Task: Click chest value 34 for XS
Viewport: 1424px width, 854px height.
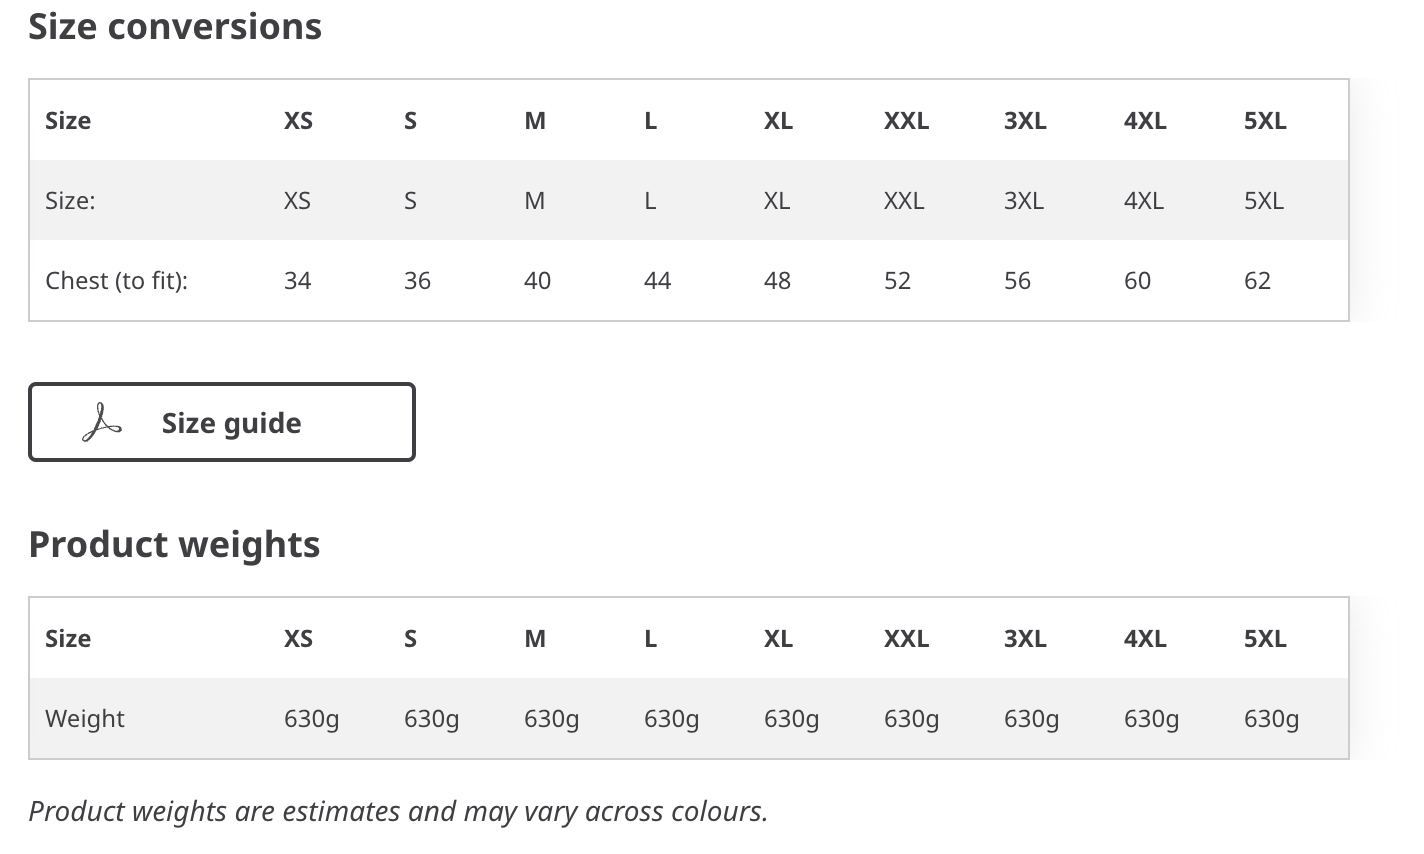Action: coord(297,281)
